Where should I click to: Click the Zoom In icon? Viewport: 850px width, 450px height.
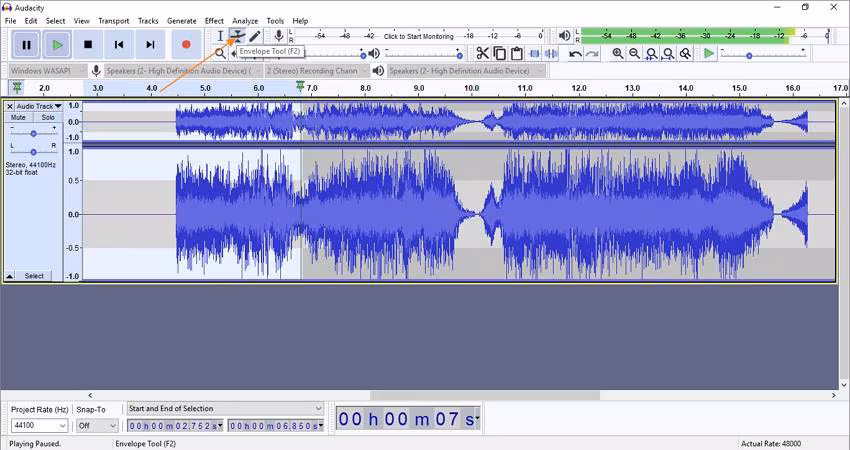617,53
